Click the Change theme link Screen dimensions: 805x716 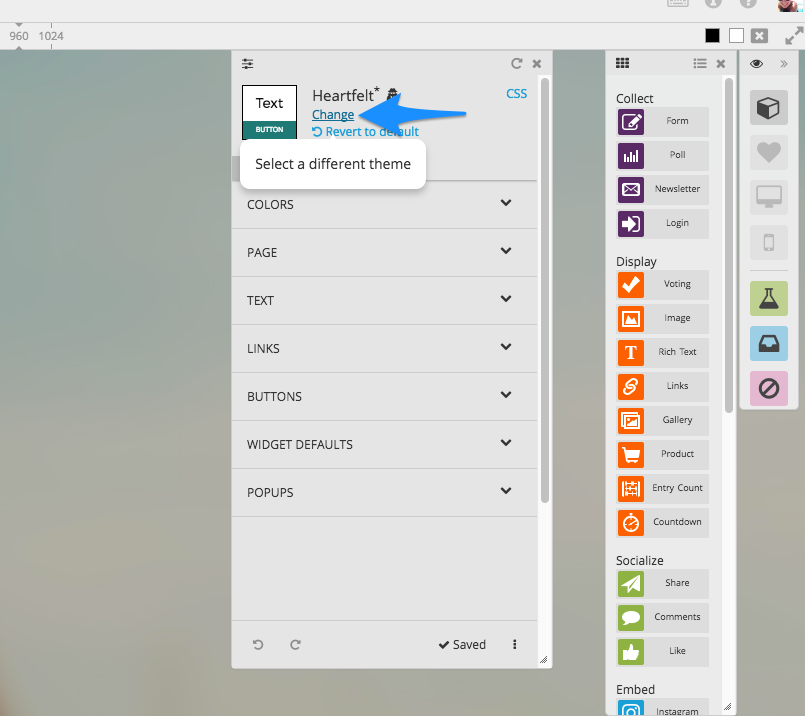(333, 115)
